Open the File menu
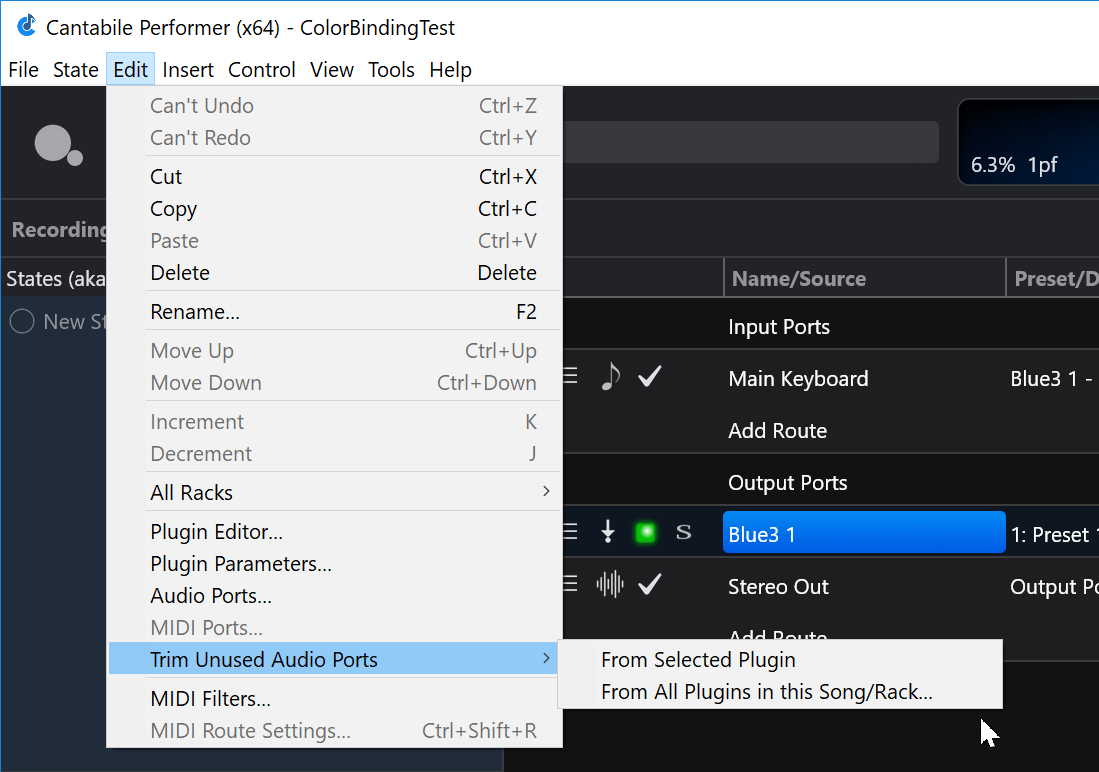This screenshot has height=772, width=1099. [x=24, y=69]
